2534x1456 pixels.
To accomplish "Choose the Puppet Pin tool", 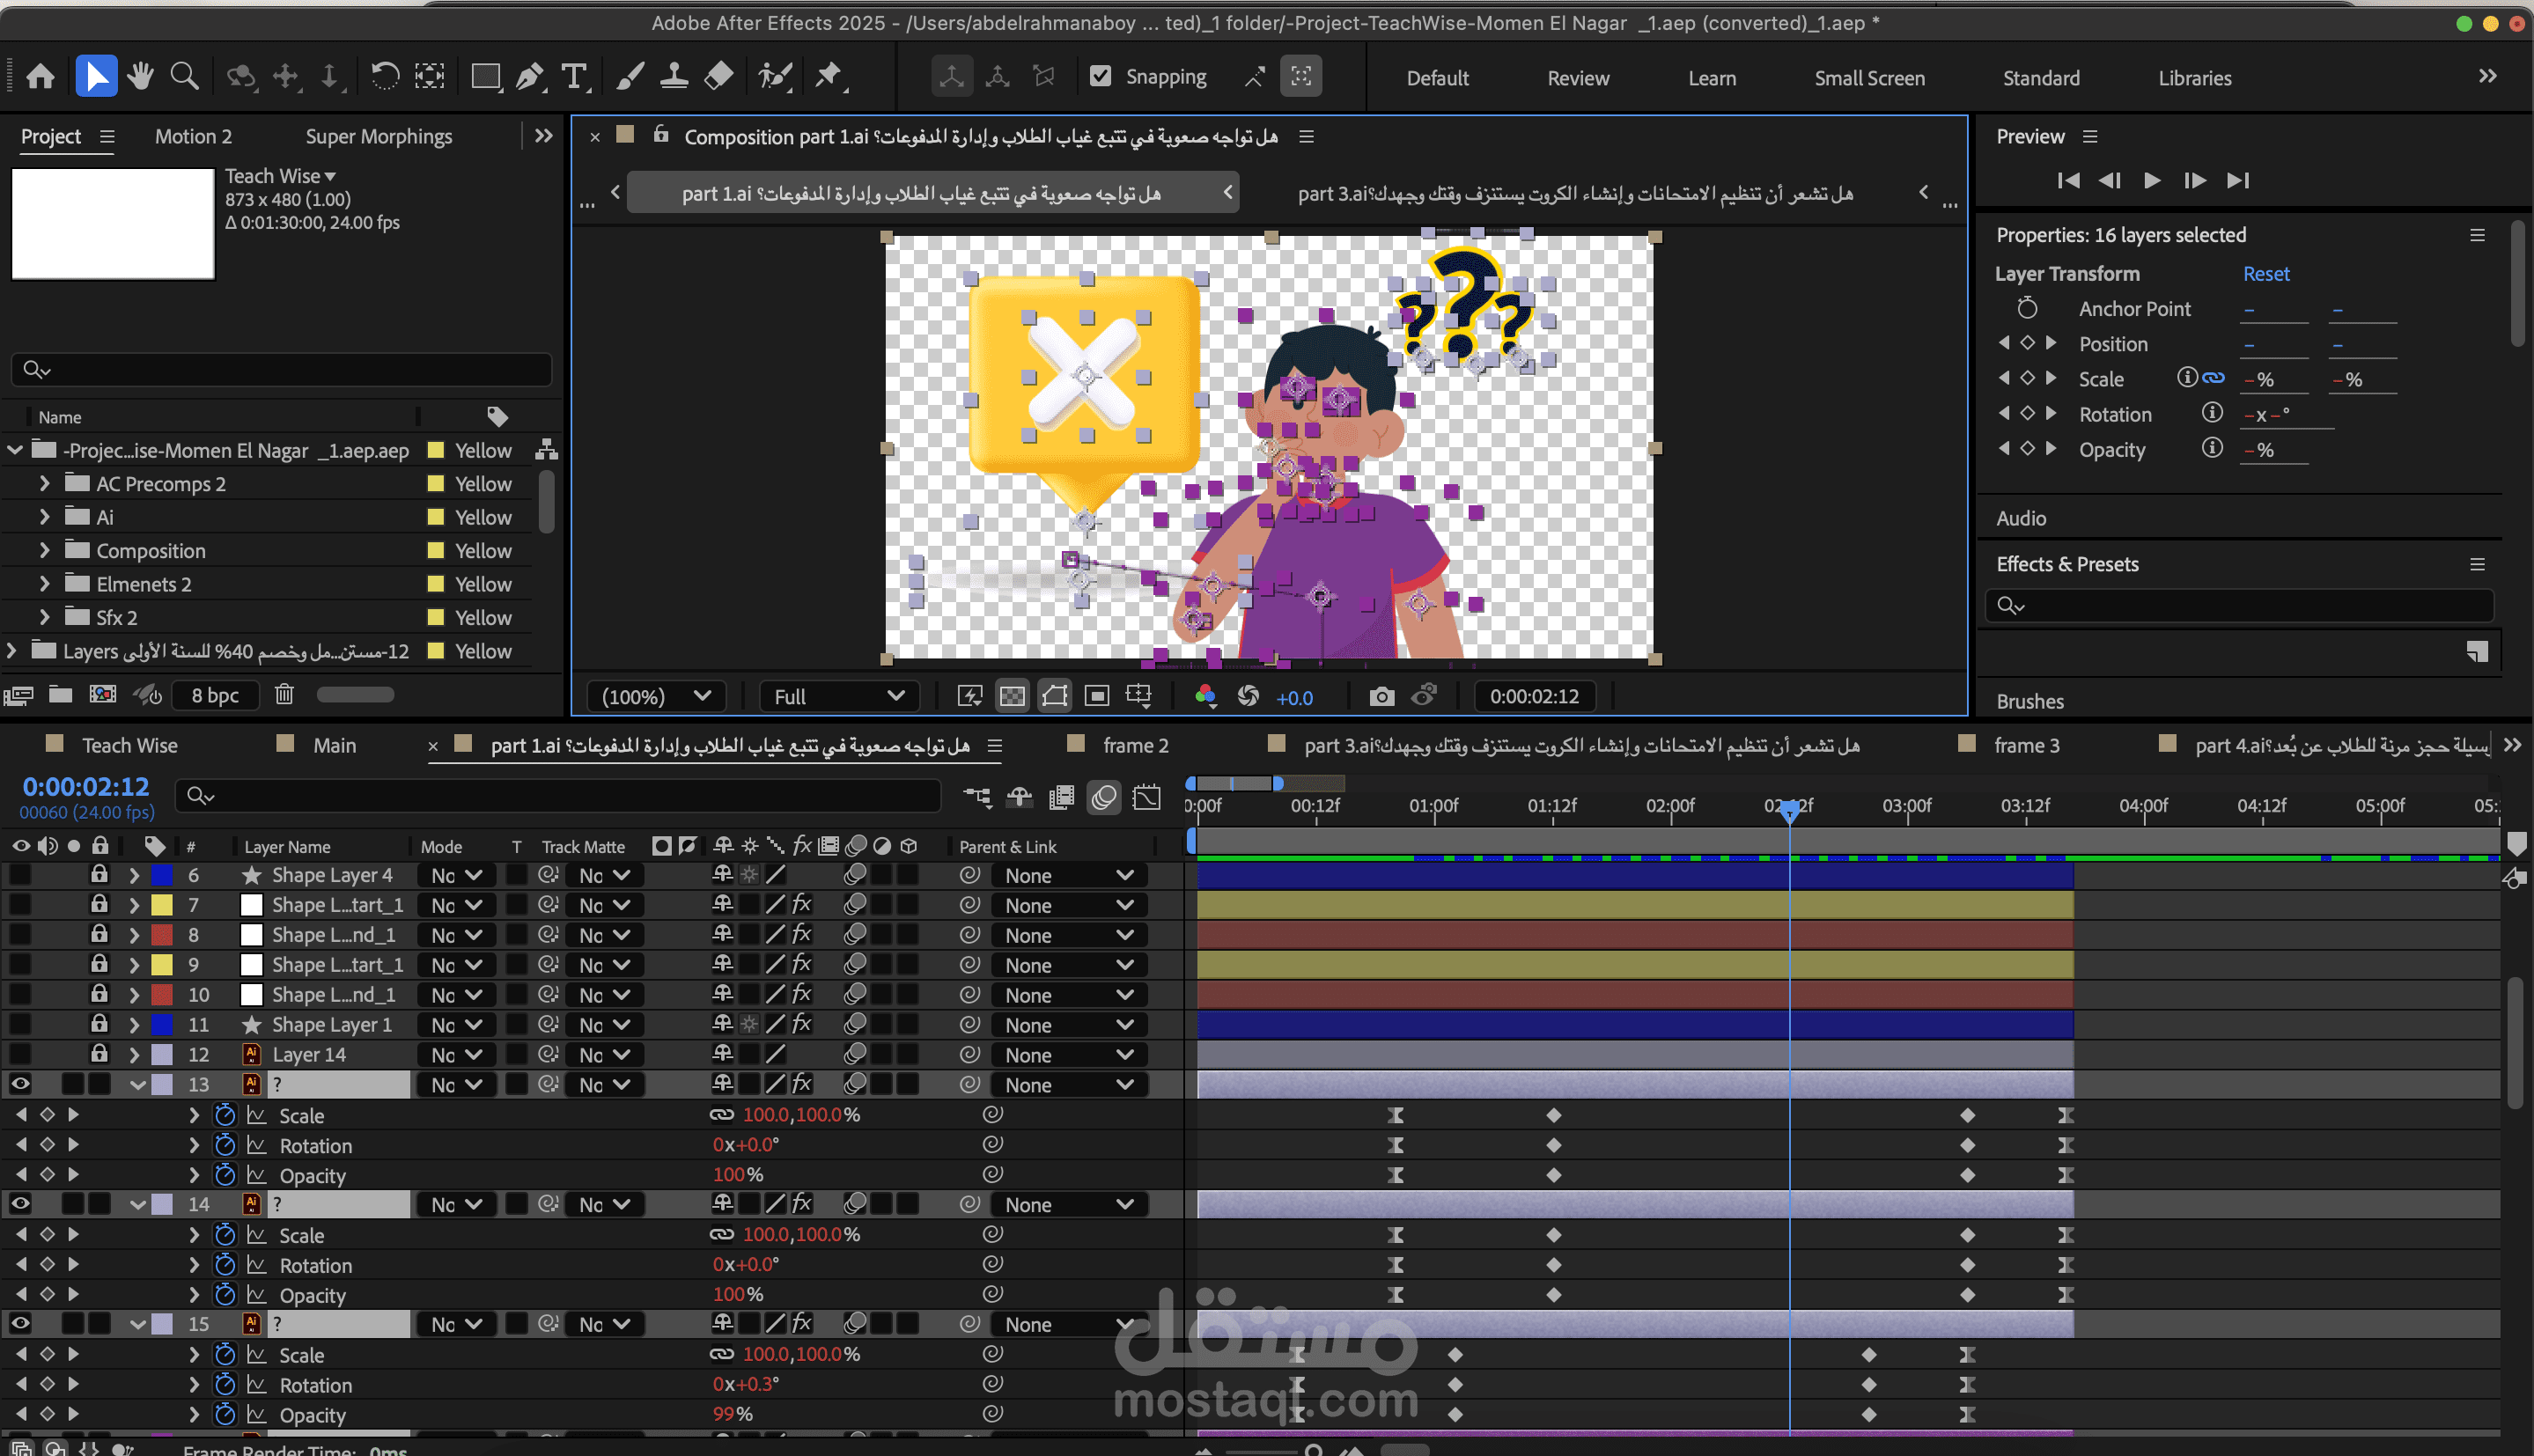I will [x=828, y=76].
